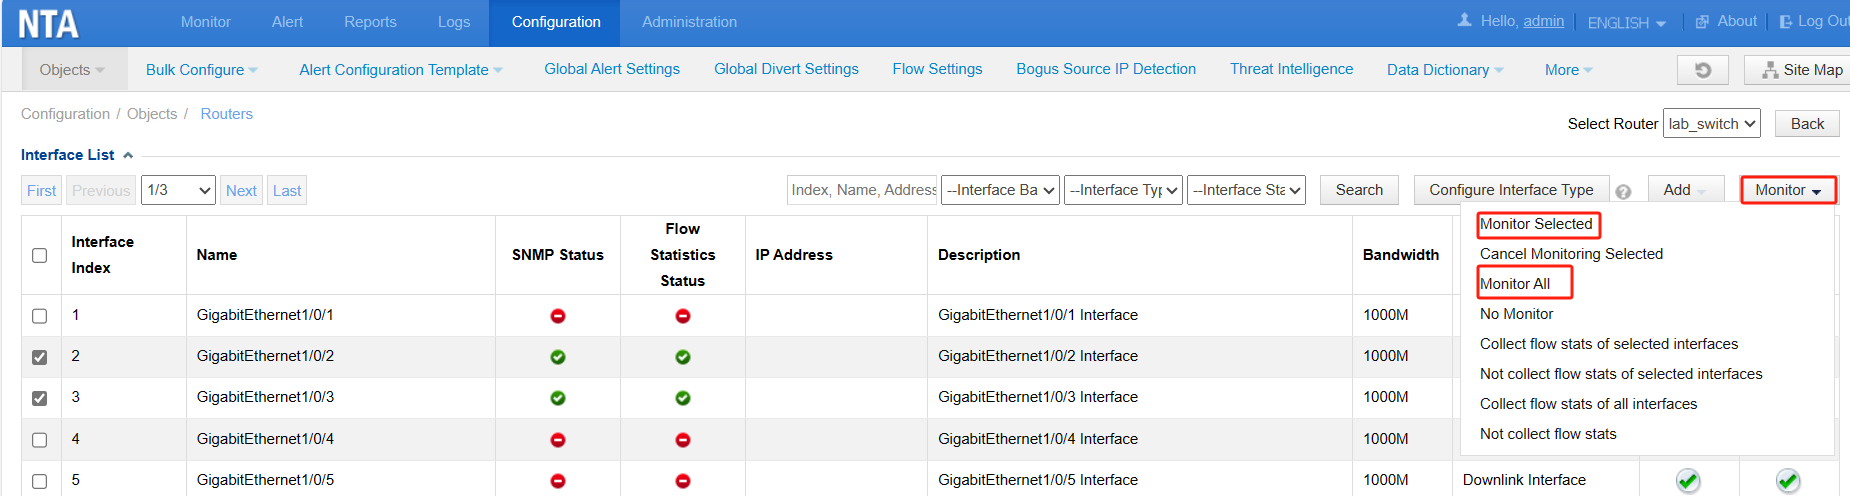
Task: Collapse the Interface List section
Action: [x=128, y=155]
